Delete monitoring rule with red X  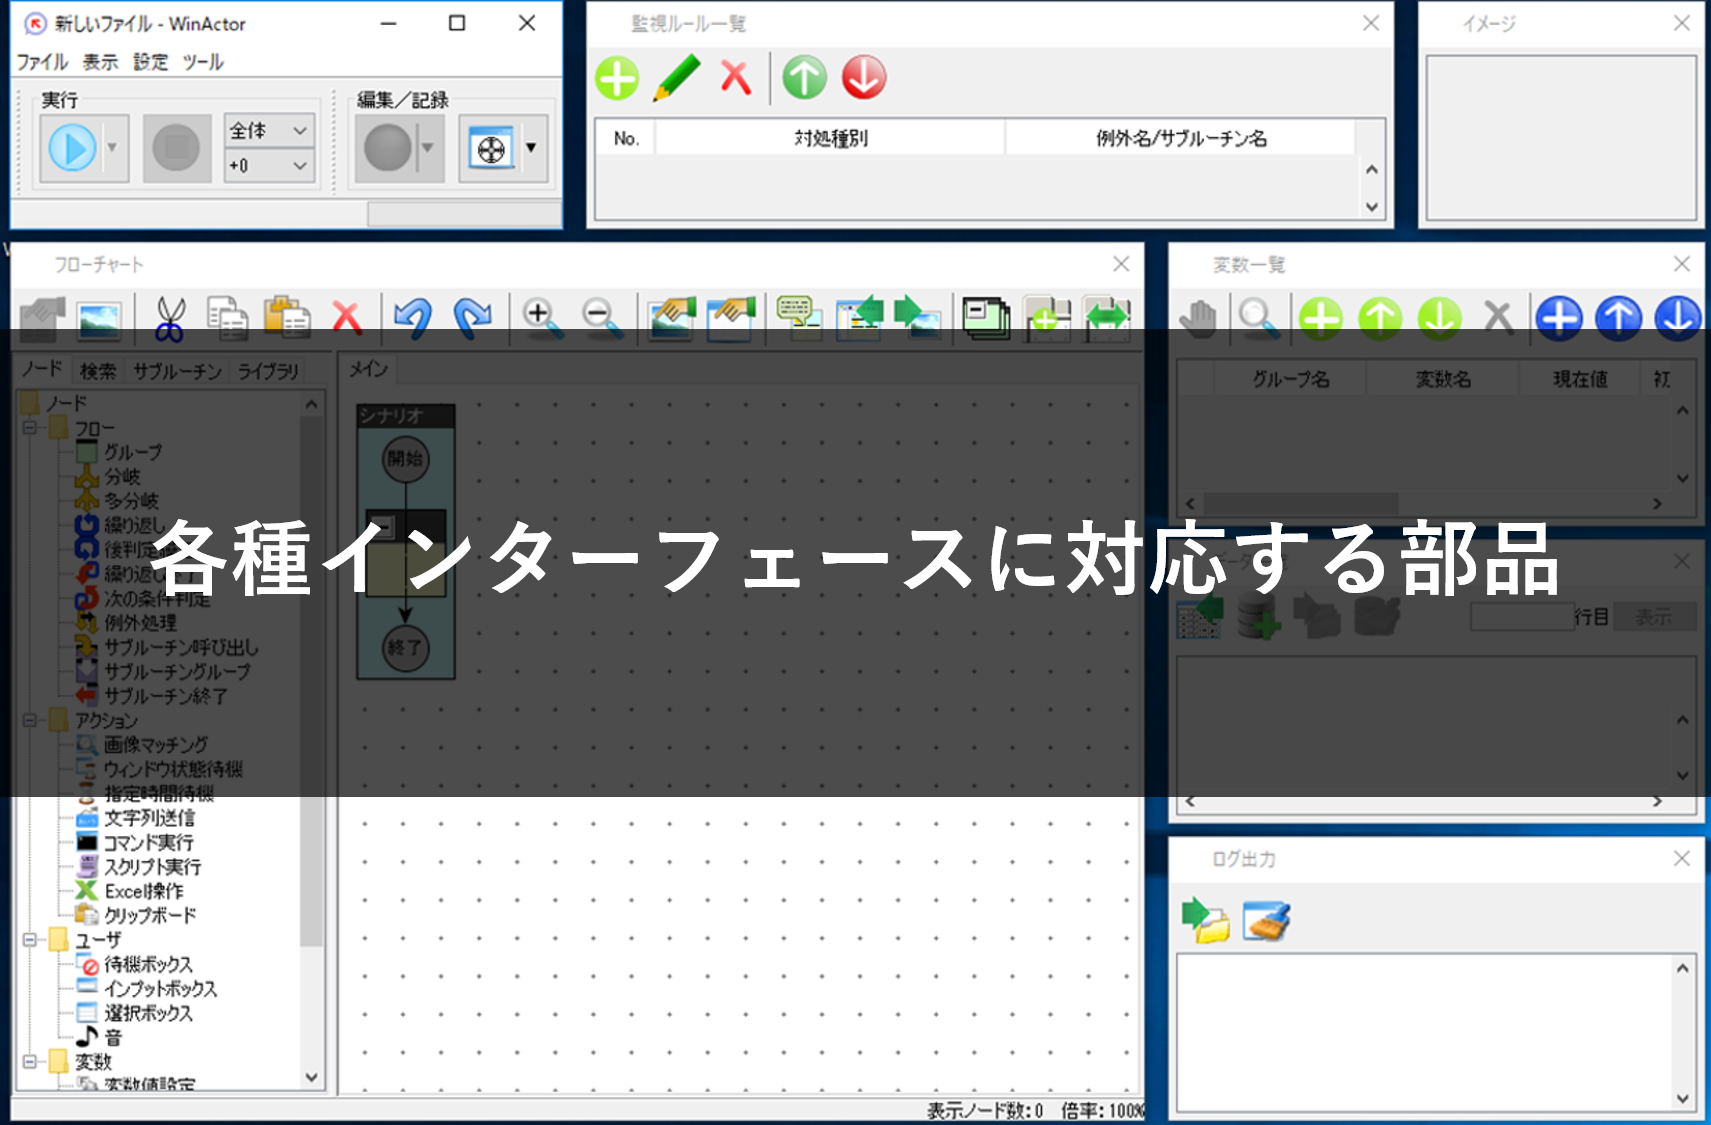(x=736, y=78)
